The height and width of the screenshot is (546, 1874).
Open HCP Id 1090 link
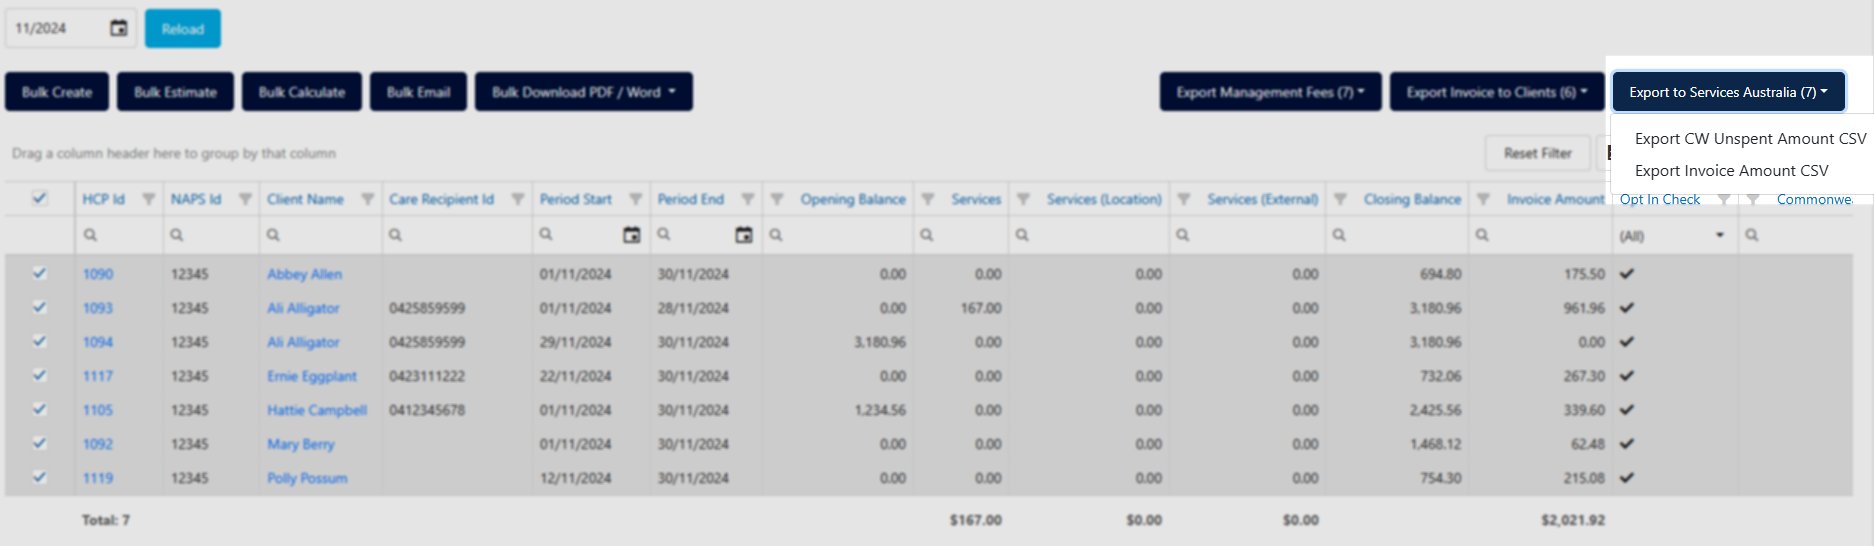click(x=98, y=274)
